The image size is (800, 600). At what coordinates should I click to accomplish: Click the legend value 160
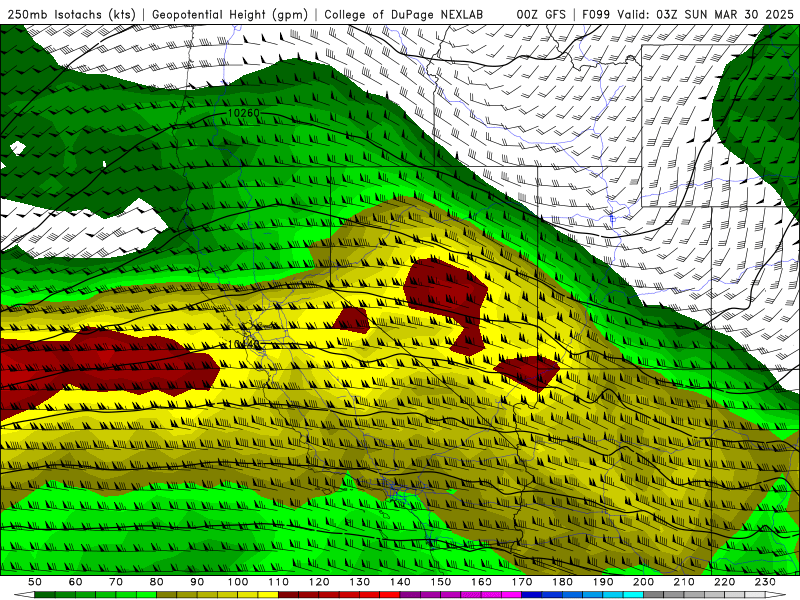pos(482,582)
